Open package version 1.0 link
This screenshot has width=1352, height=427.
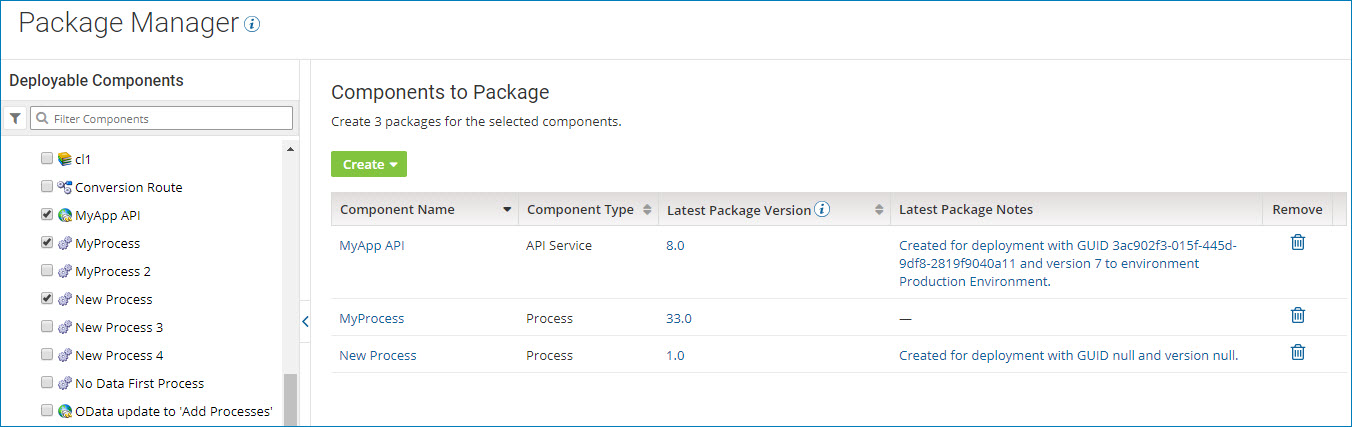point(675,355)
